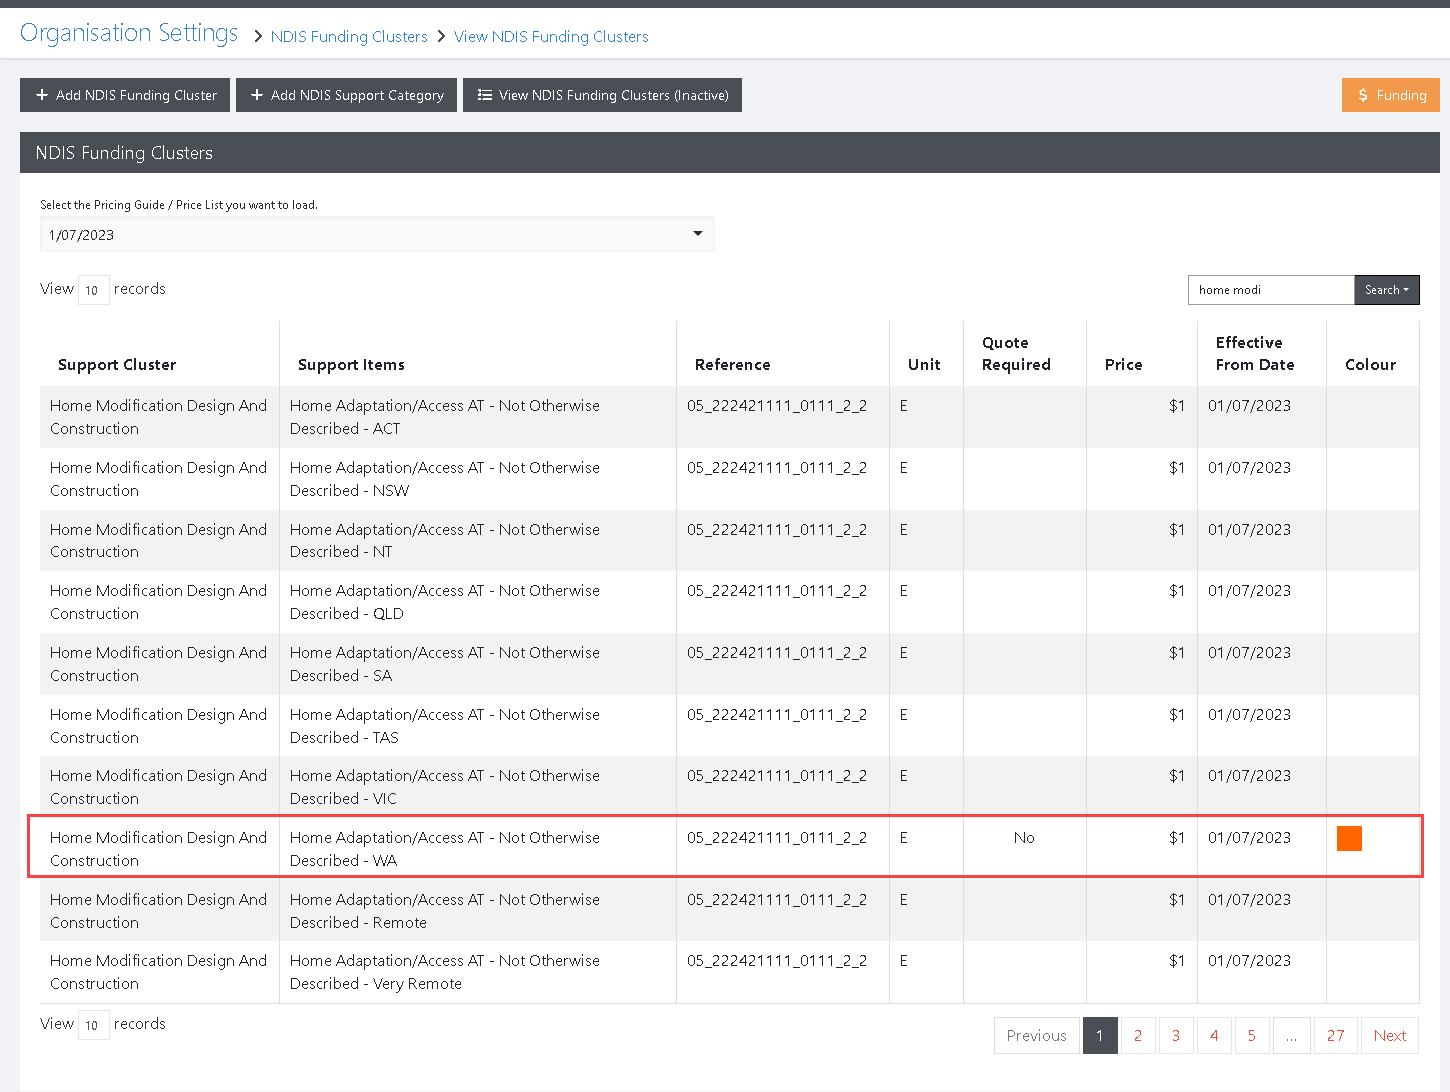Go to page 2 of results
Viewport: 1450px width, 1092px height.
point(1138,1036)
